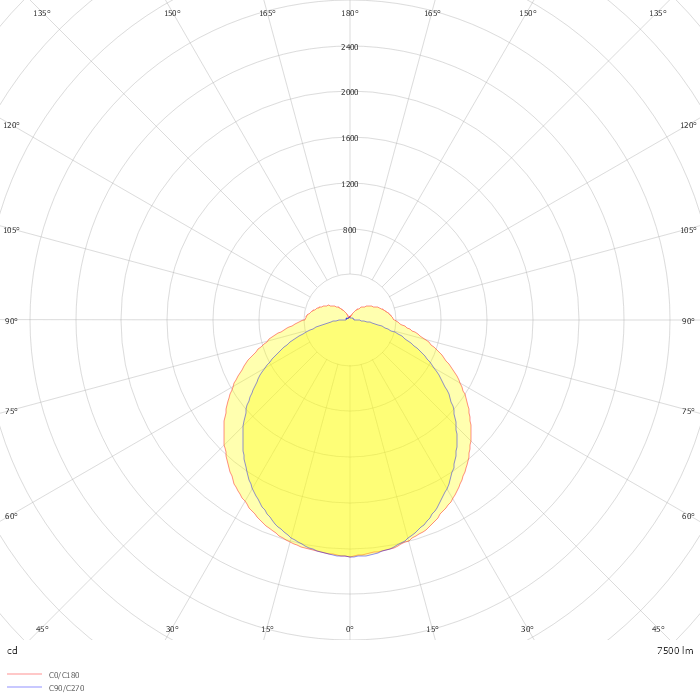The height and width of the screenshot is (700, 700).
Task: Click the 7500 lm flux label
Action: point(675,650)
